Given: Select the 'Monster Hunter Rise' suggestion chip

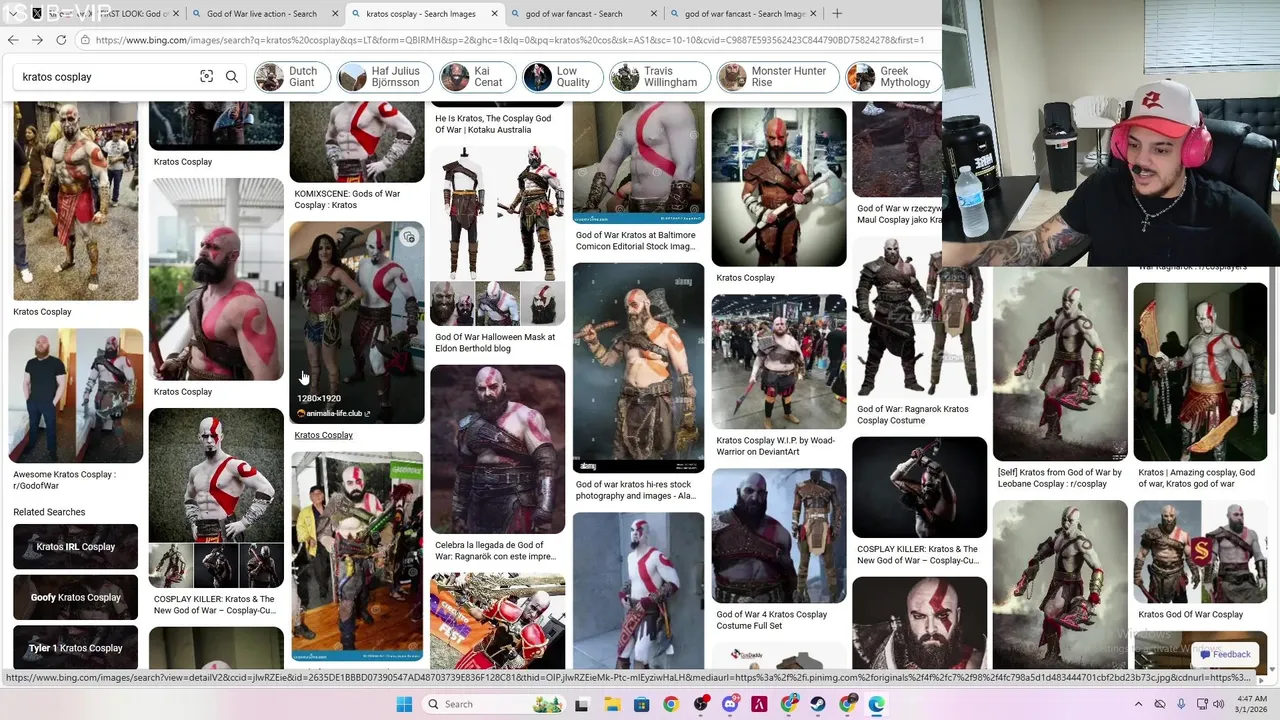Looking at the screenshot, I should [x=778, y=77].
